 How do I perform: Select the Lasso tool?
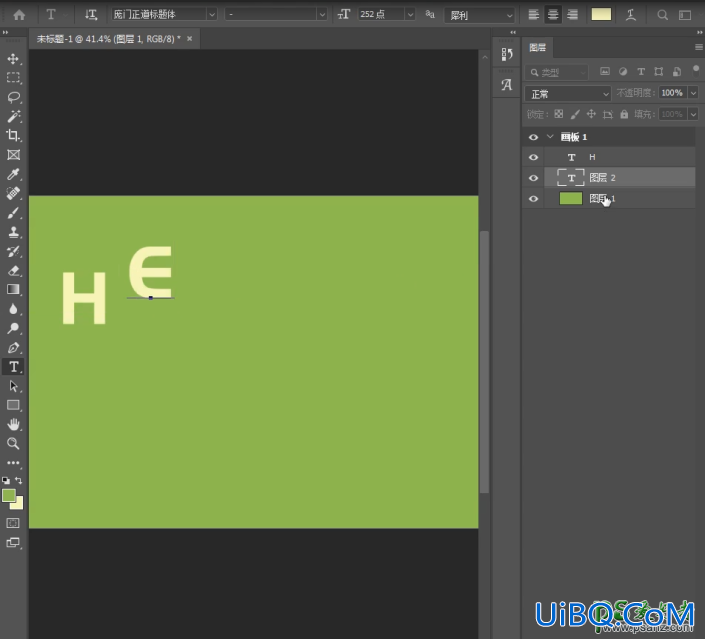(13, 97)
